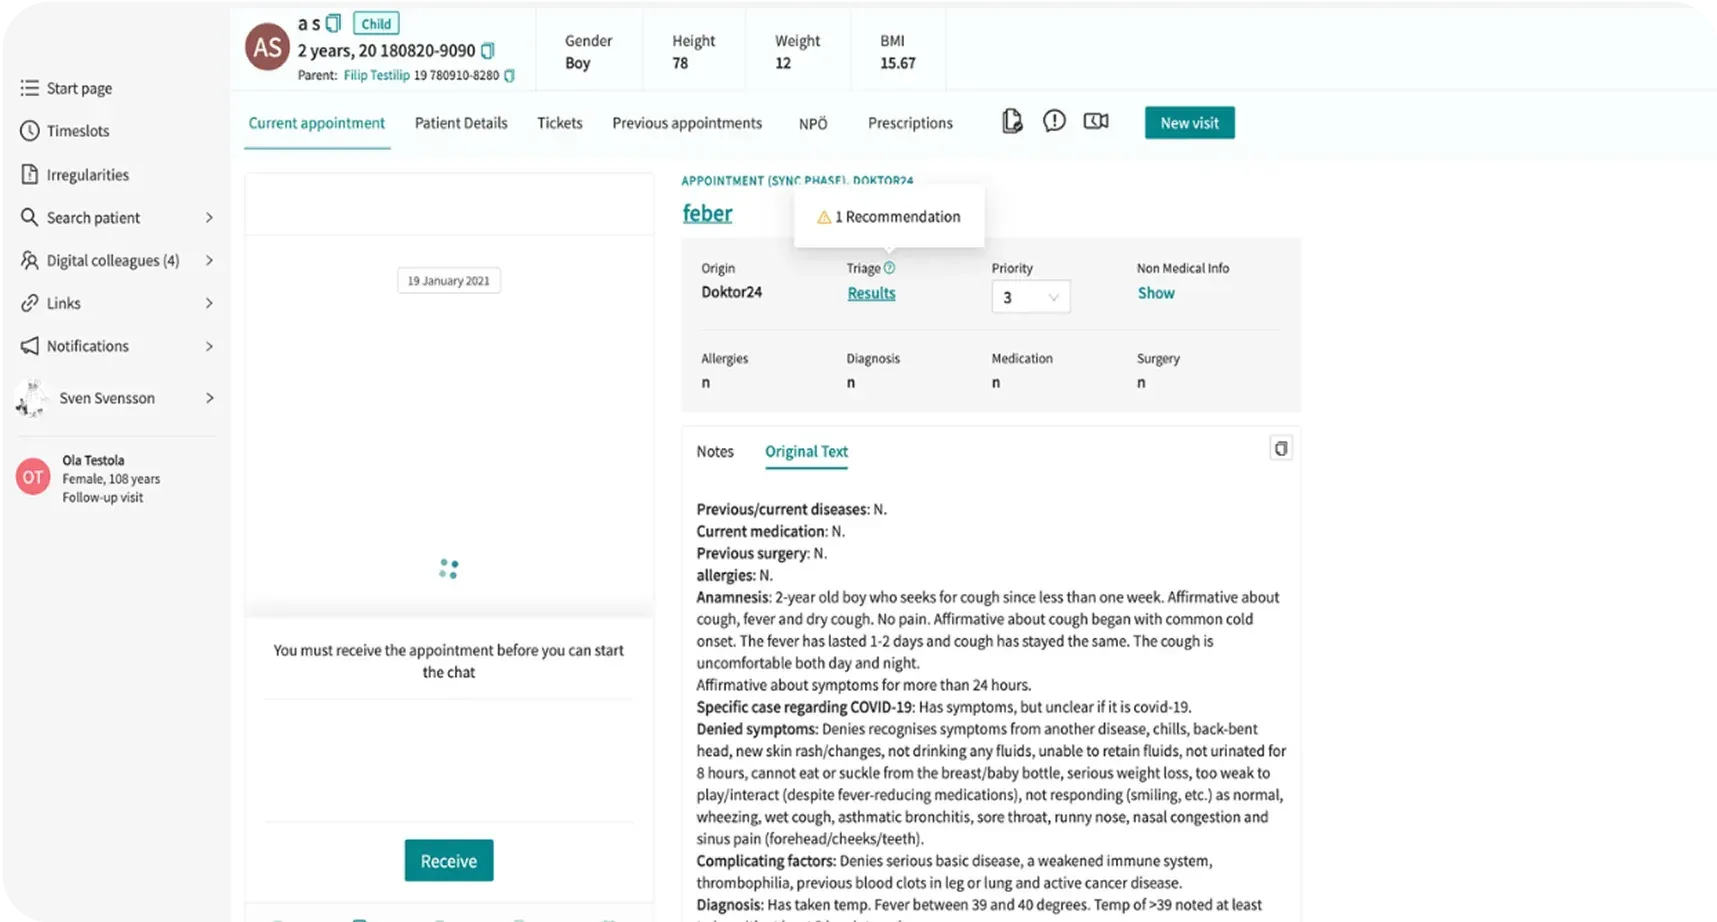Switch to the Notes tab
This screenshot has height=922, width=1717.
715,452
